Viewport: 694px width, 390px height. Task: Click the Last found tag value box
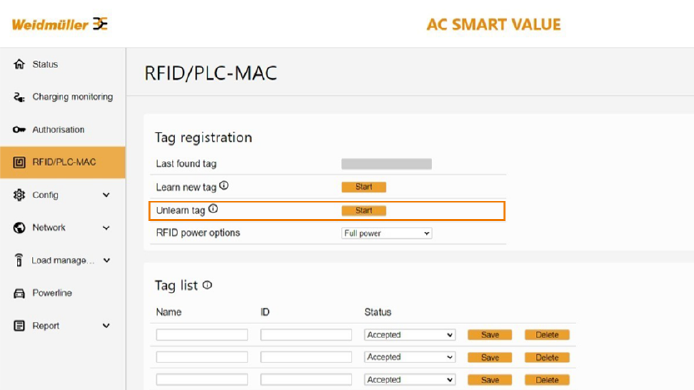[x=386, y=164]
